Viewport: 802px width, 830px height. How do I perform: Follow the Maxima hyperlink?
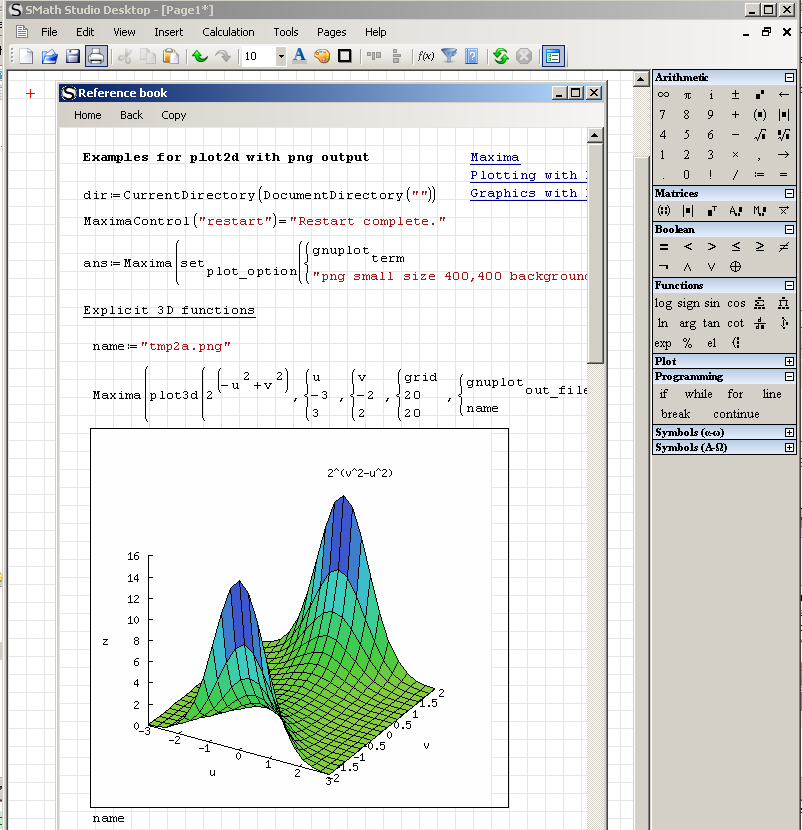pyautogui.click(x=494, y=157)
